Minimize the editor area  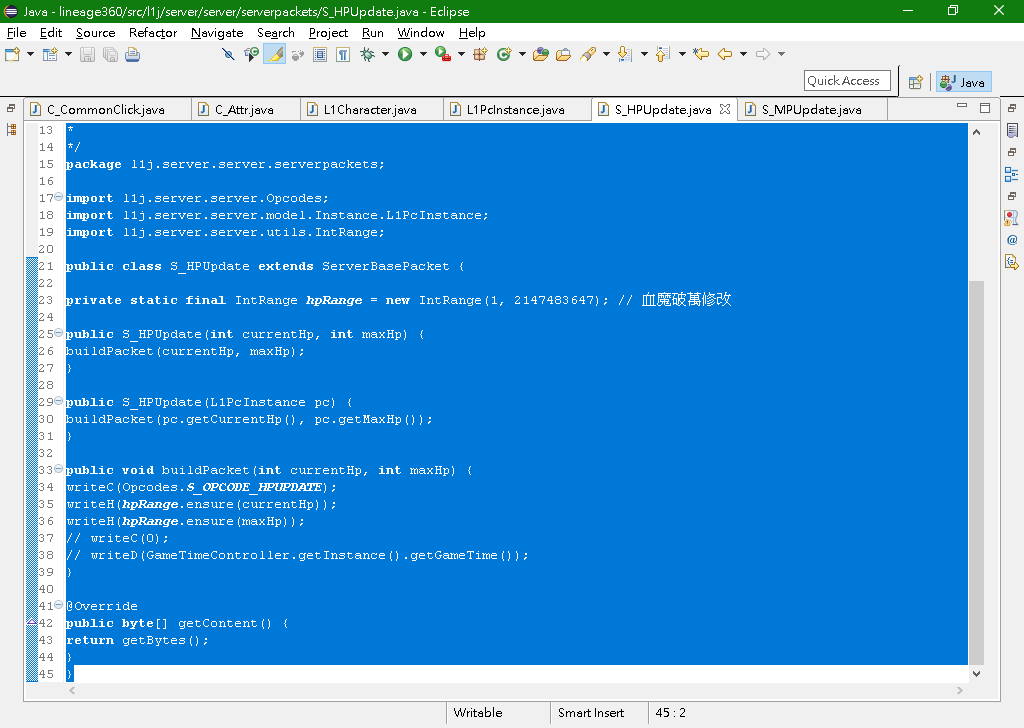(962, 105)
